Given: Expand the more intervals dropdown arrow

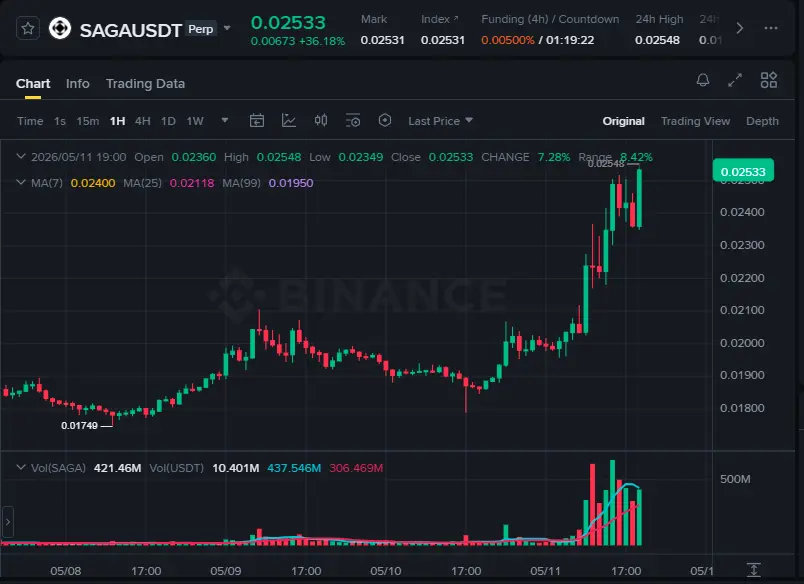Looking at the screenshot, I should pos(225,120).
